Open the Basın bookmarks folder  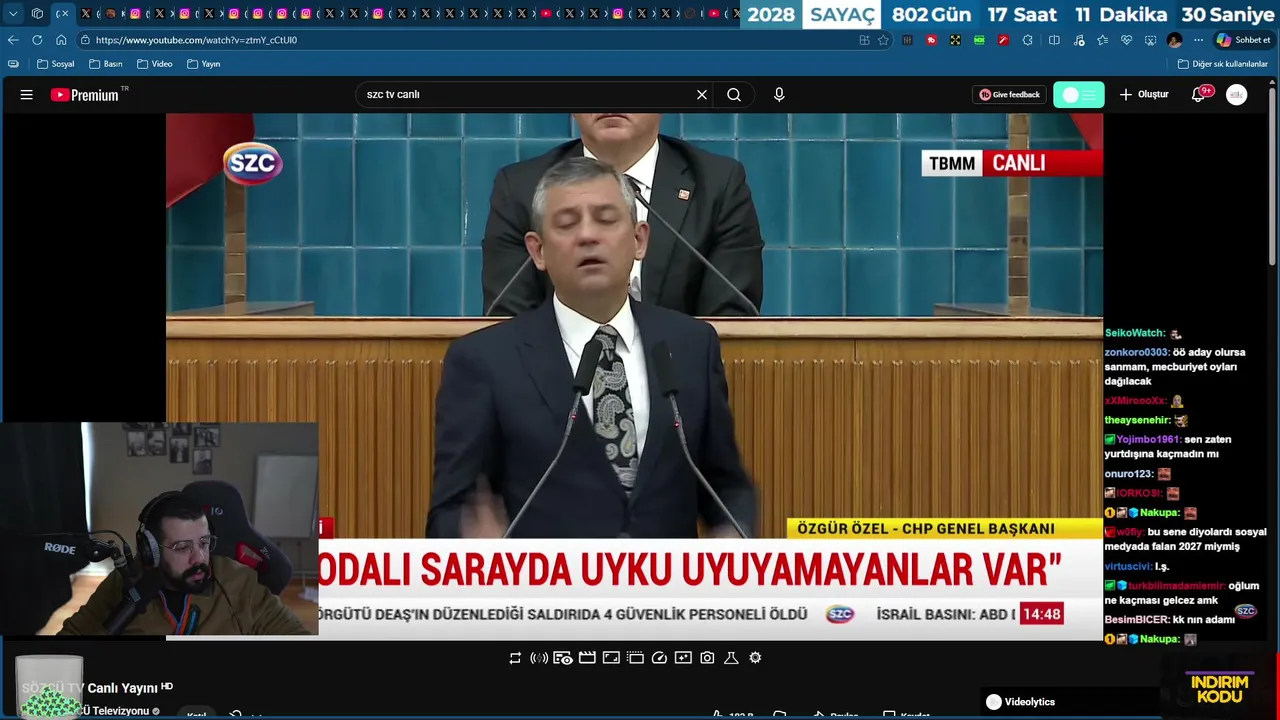click(x=106, y=64)
